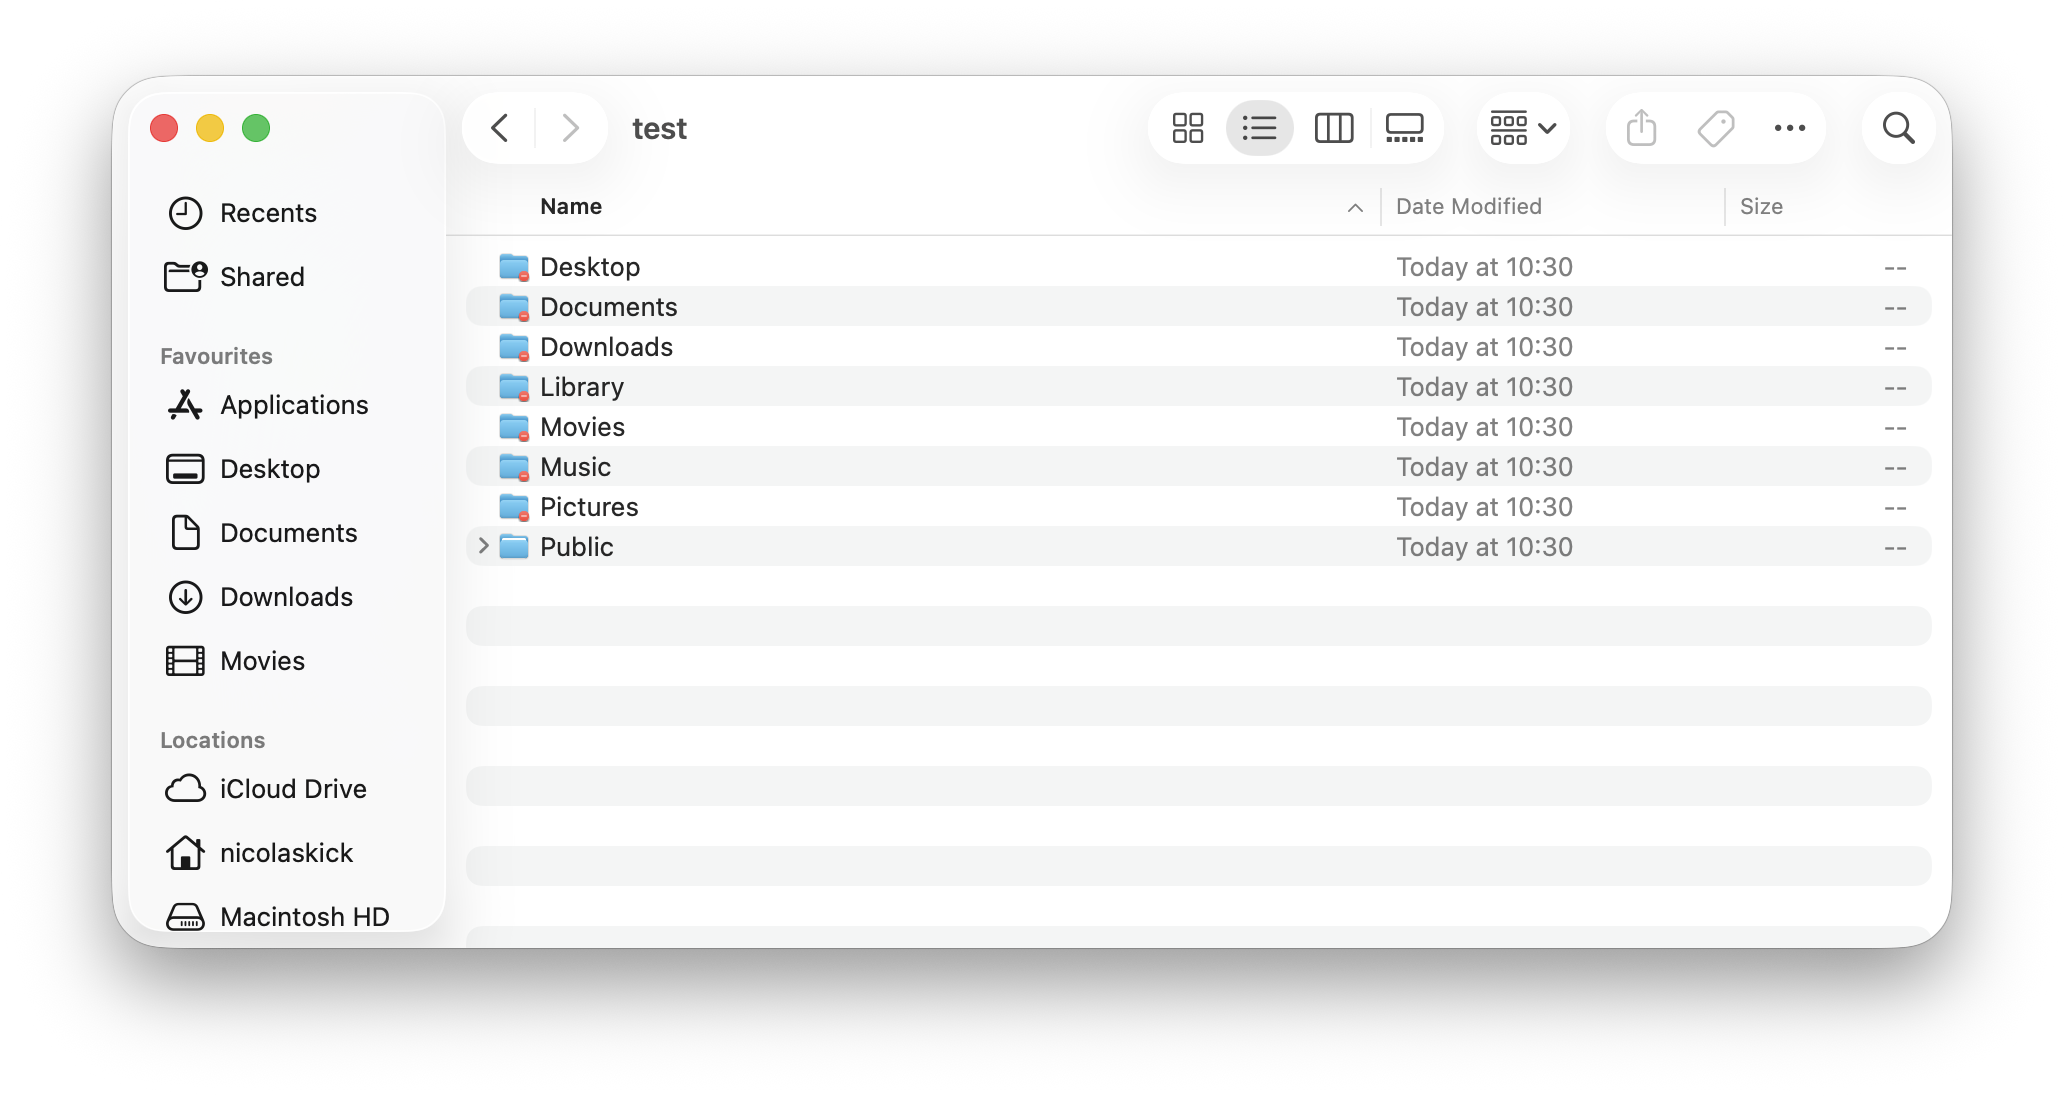Open the nicolaskick home folder
The height and width of the screenshot is (1096, 2064).
click(x=286, y=853)
